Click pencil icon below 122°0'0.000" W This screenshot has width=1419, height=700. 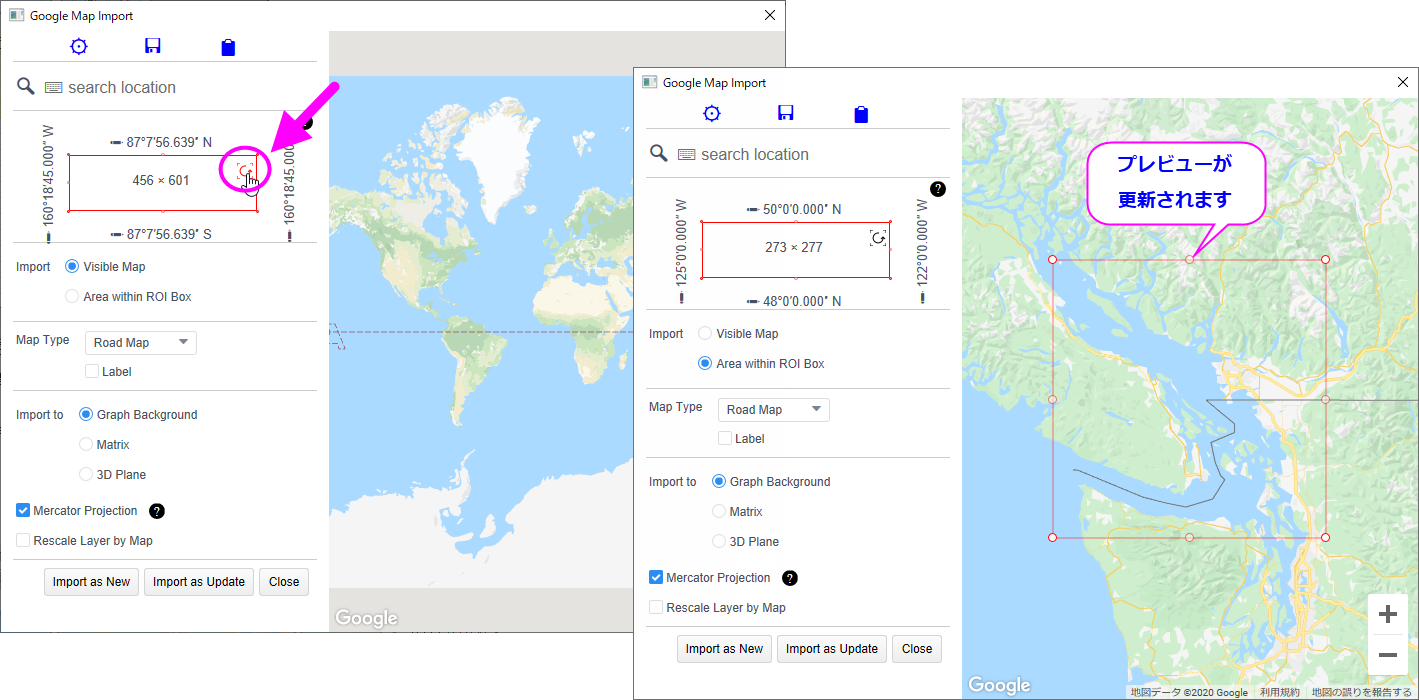pyautogui.click(x=922, y=297)
